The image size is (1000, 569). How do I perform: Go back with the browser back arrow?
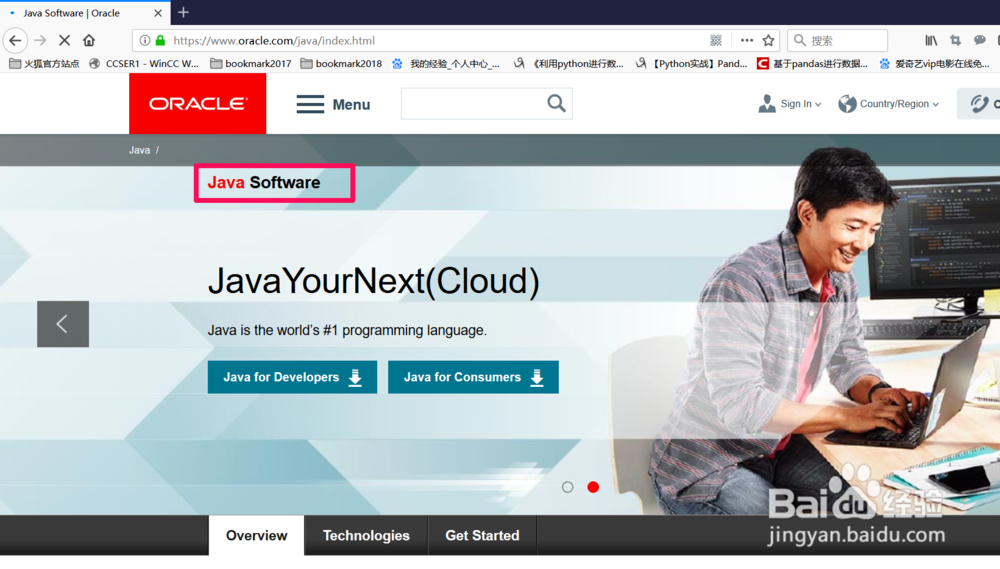tap(15, 41)
